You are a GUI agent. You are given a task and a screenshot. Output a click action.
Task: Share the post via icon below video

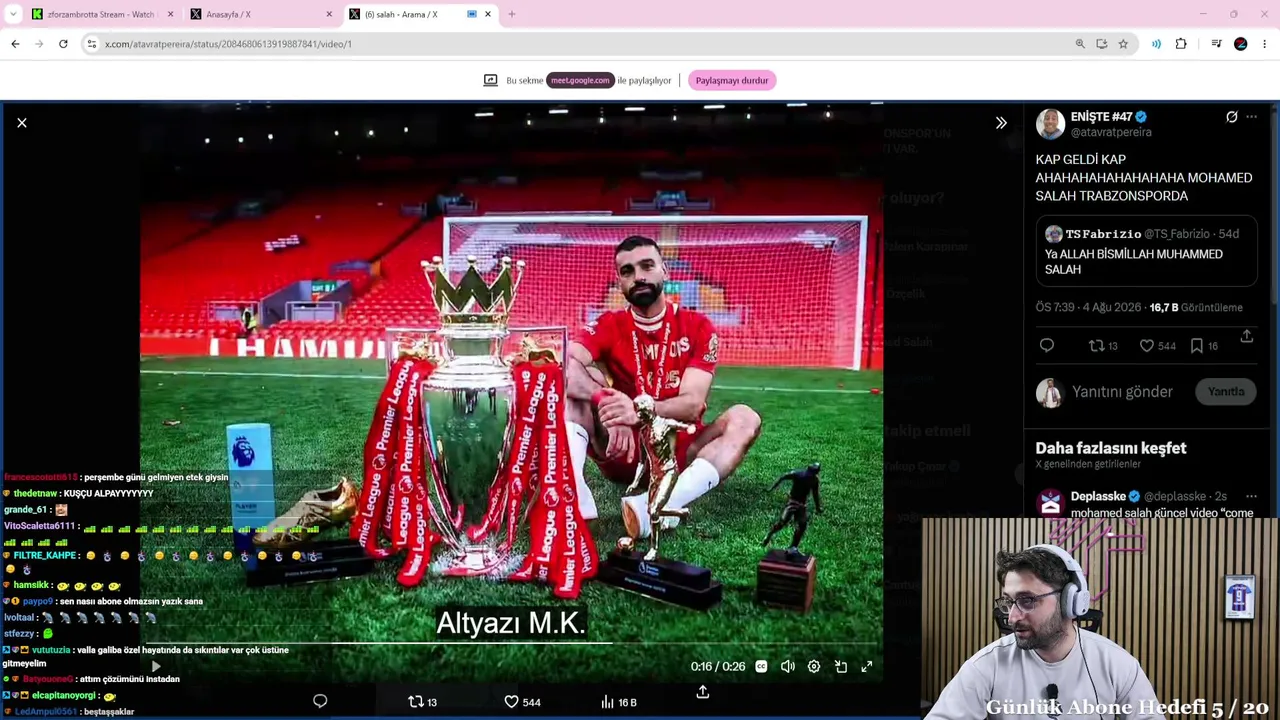pyautogui.click(x=703, y=692)
